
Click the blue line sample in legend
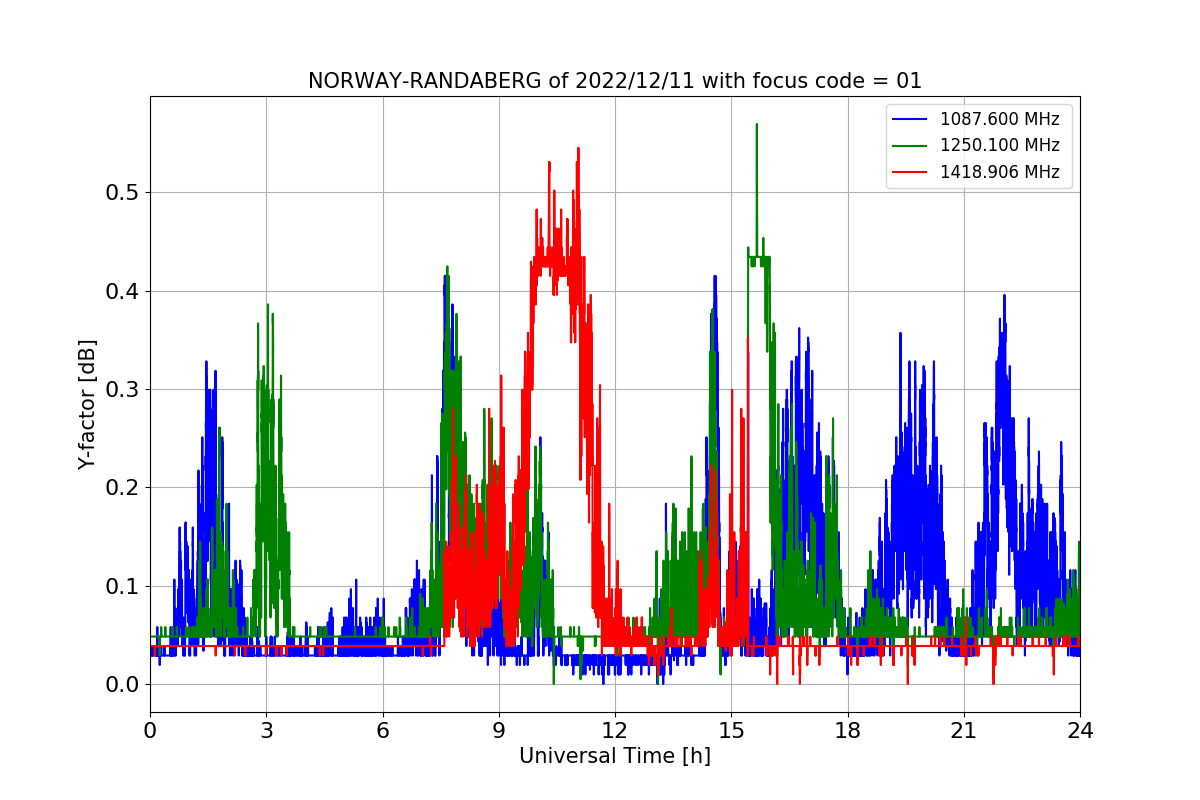[x=910, y=120]
